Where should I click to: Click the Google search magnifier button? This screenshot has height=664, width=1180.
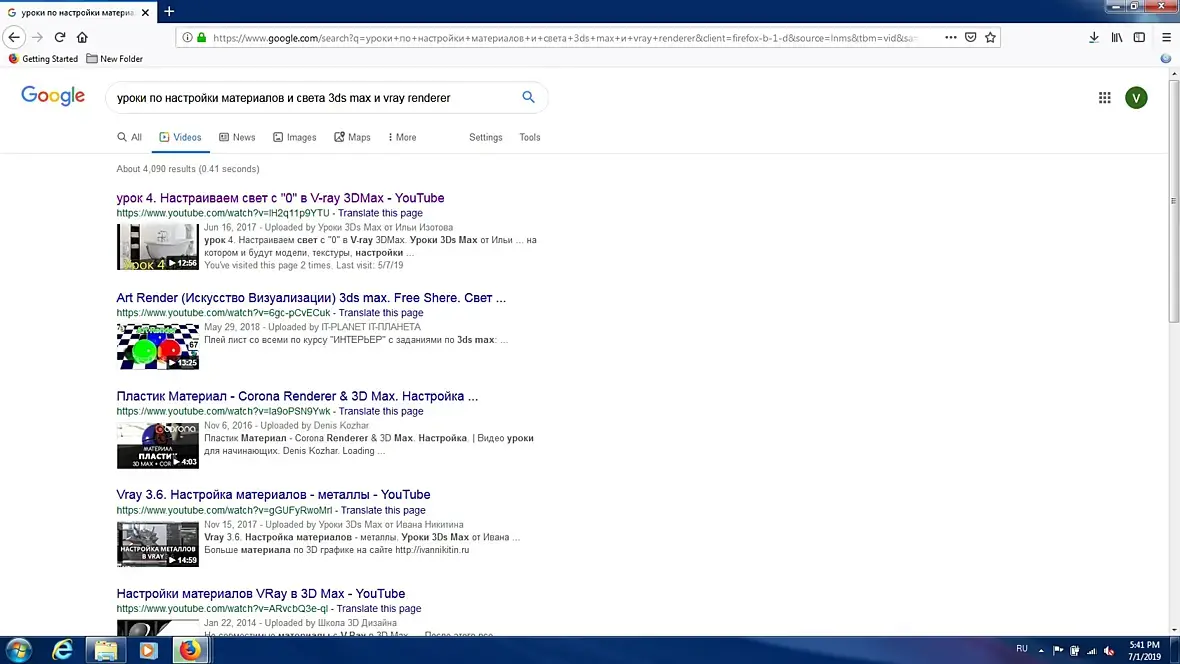(528, 97)
